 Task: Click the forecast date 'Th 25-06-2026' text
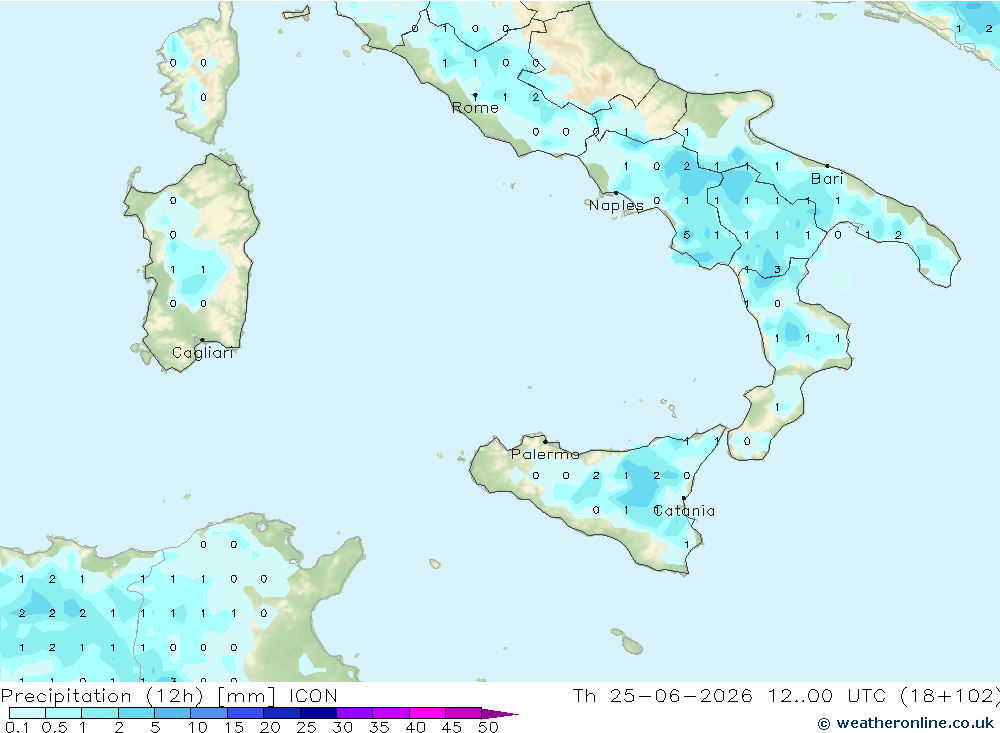tap(662, 695)
